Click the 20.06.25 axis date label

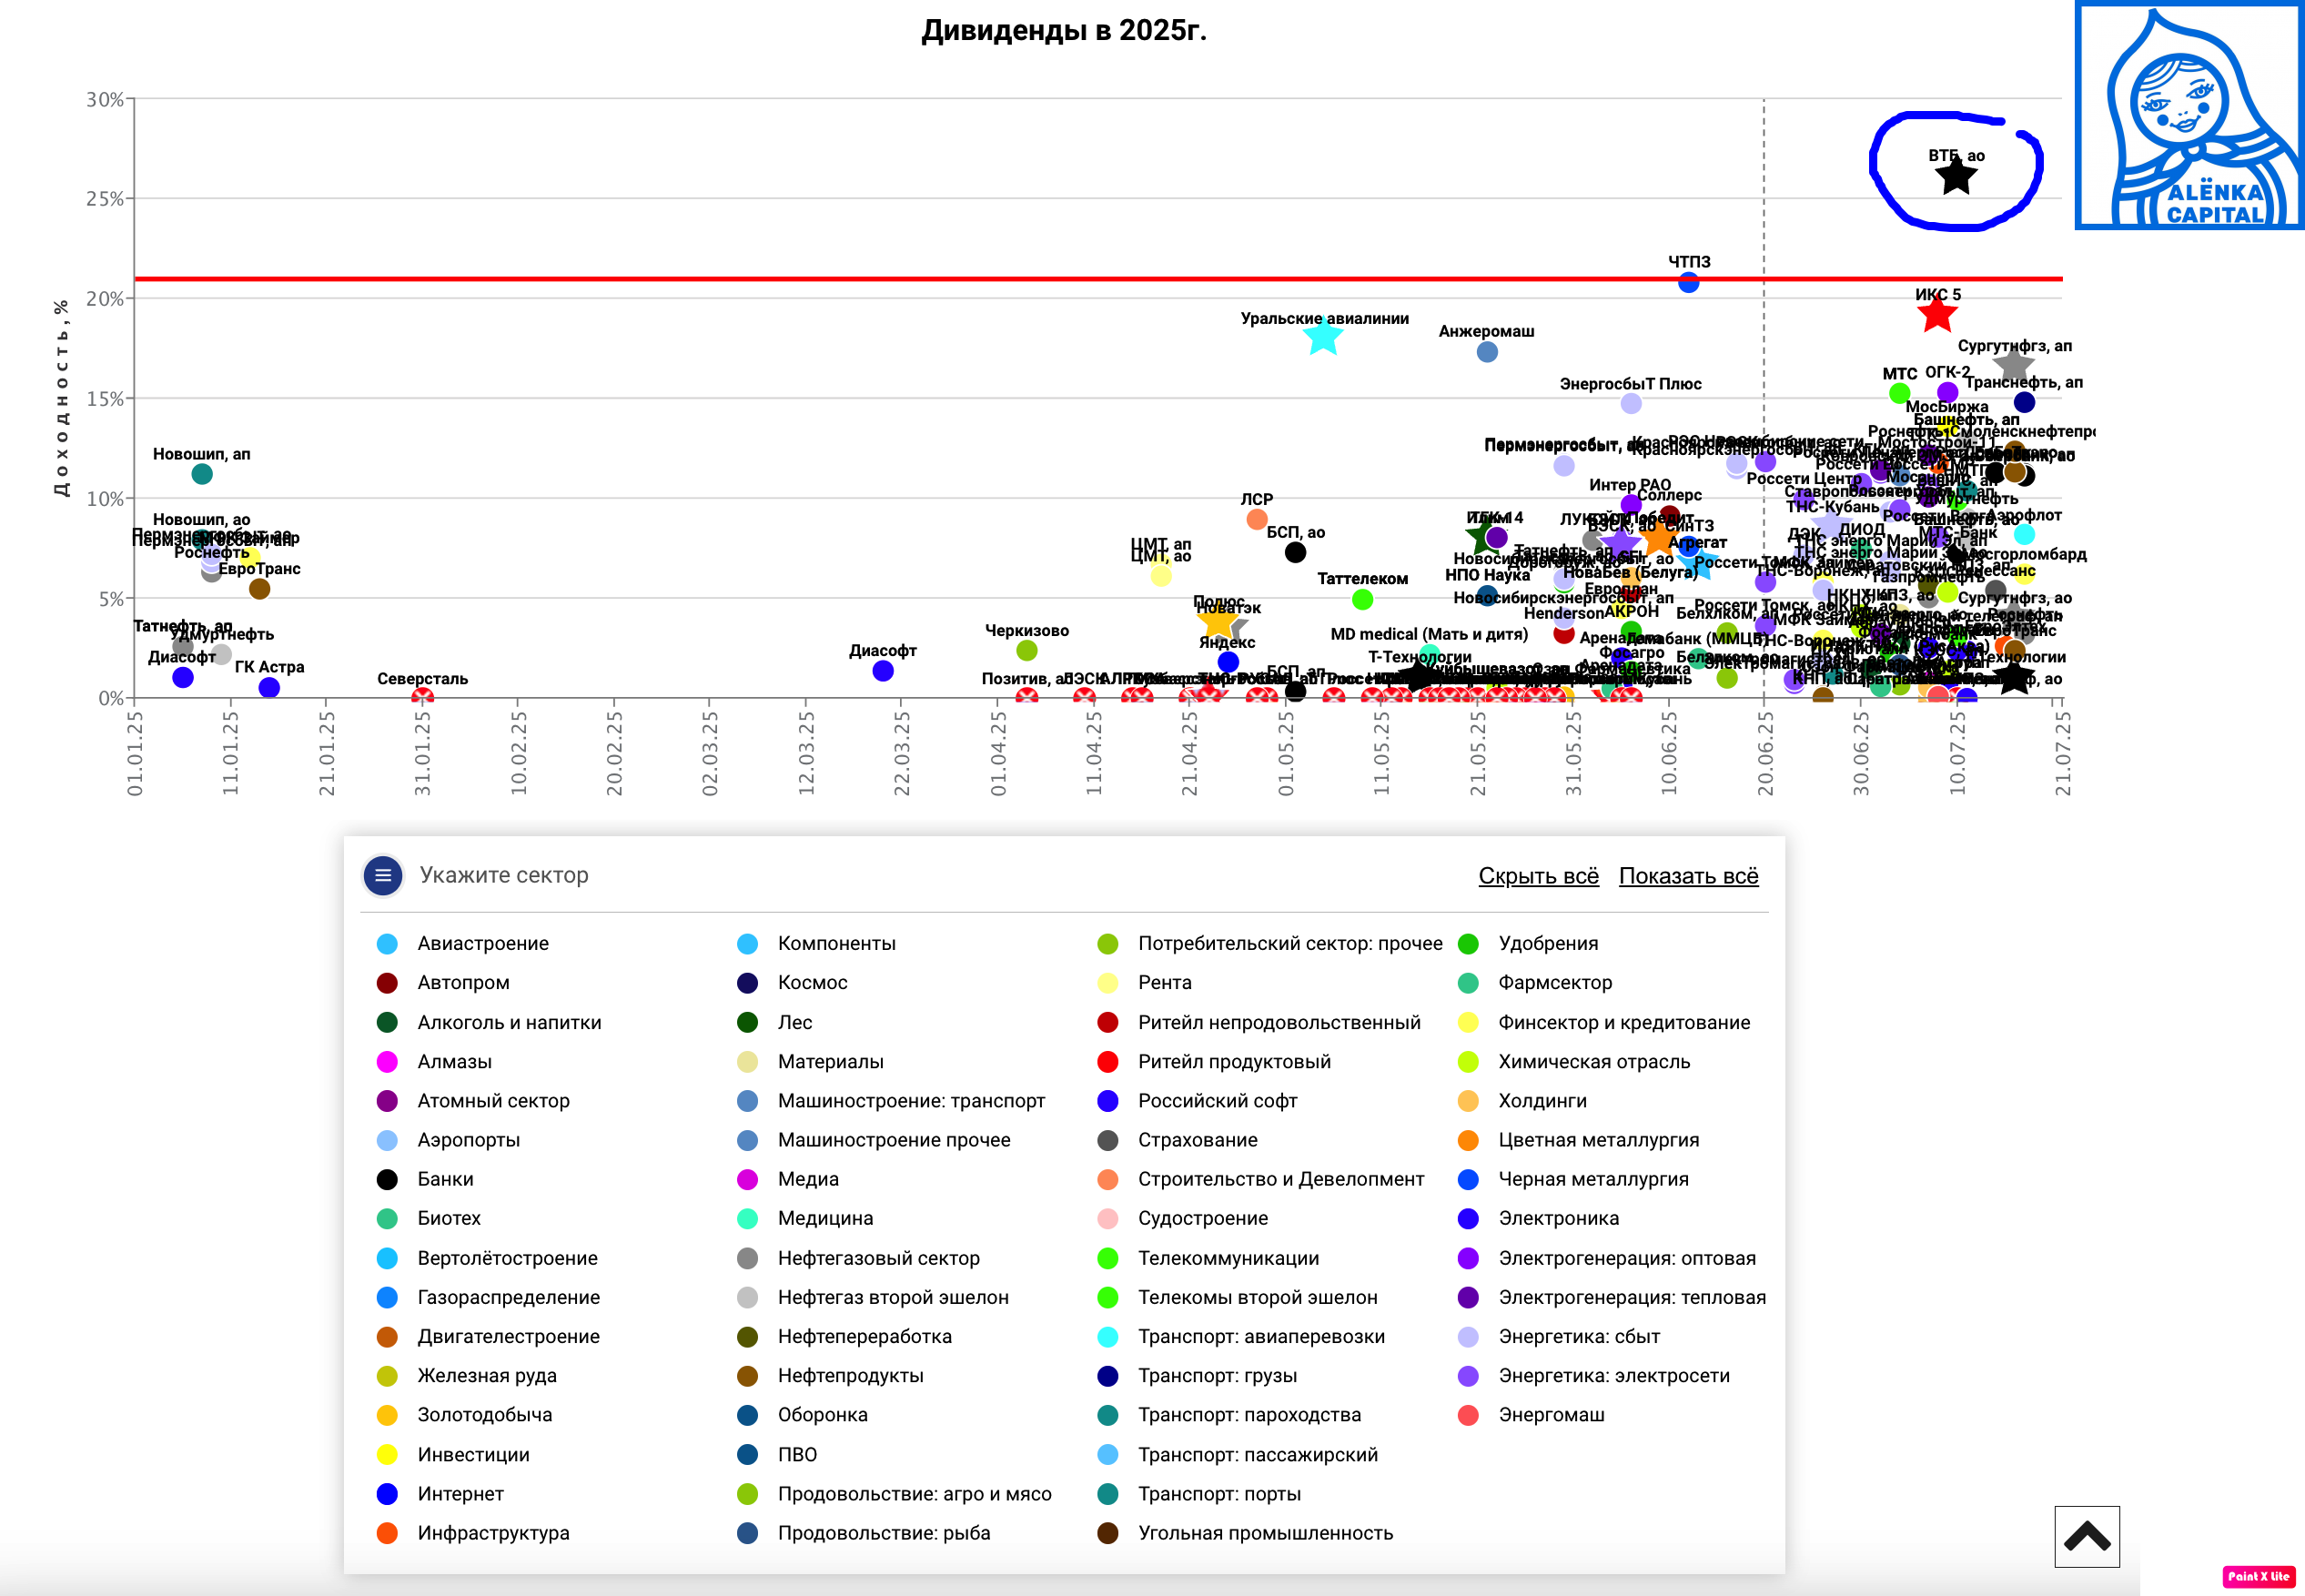click(1765, 753)
